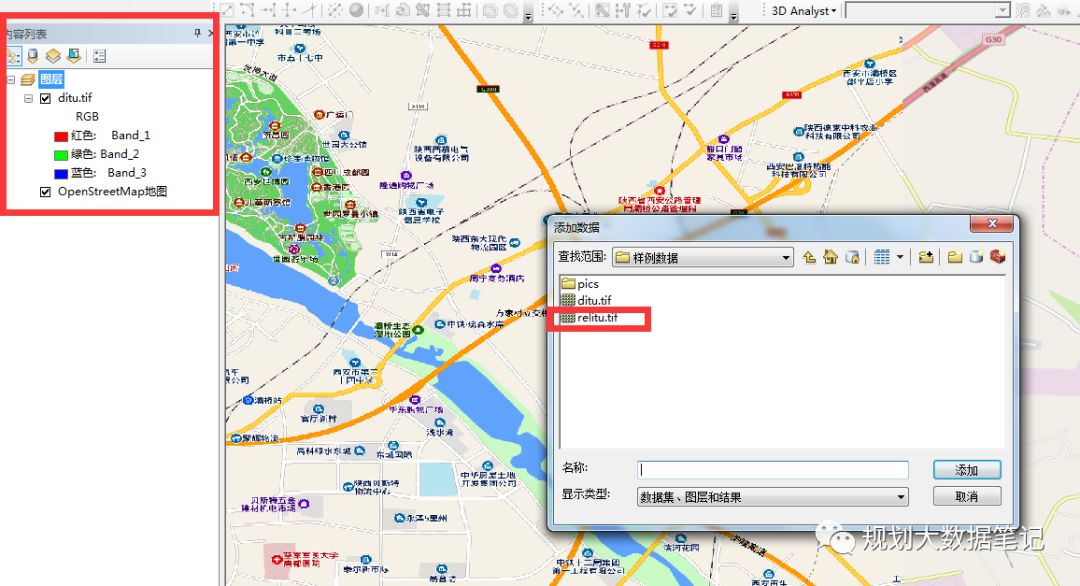Go to default geodatabase in Add Data dialog
Image resolution: width=1080 pixels, height=586 pixels.
(852, 257)
